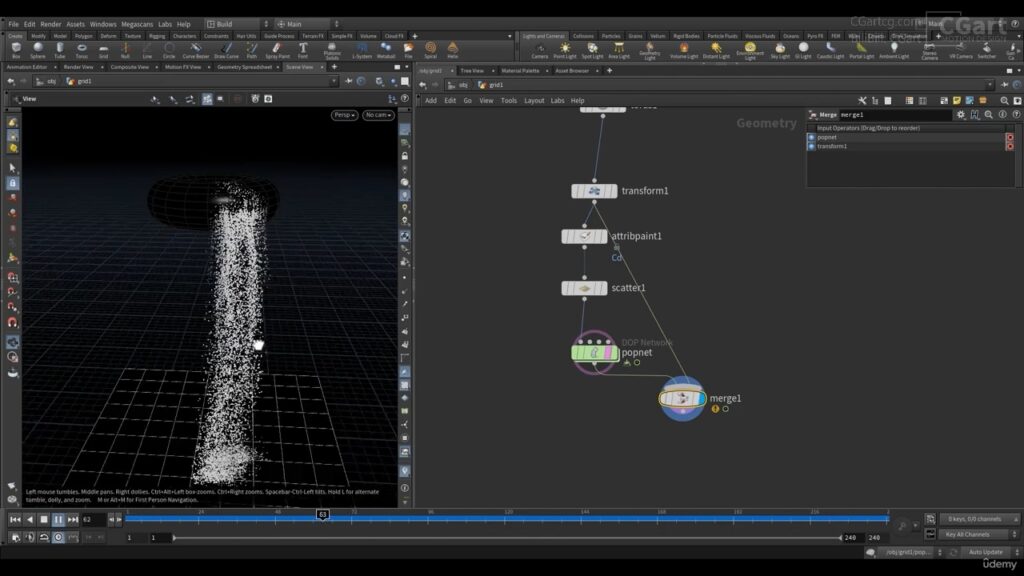
Task: Select the Spiral shelf tool
Action: pyautogui.click(x=430, y=50)
